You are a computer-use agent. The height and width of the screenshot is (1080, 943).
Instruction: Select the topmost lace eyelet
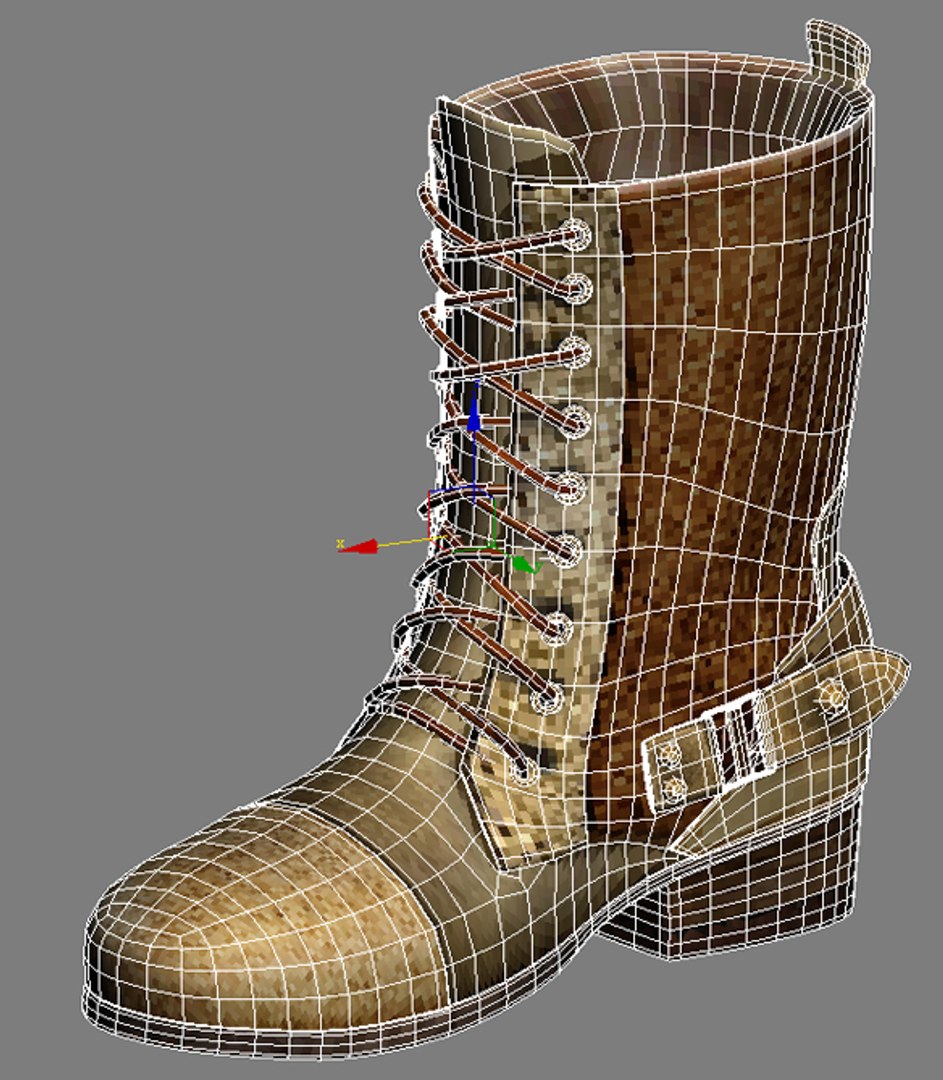tap(576, 234)
